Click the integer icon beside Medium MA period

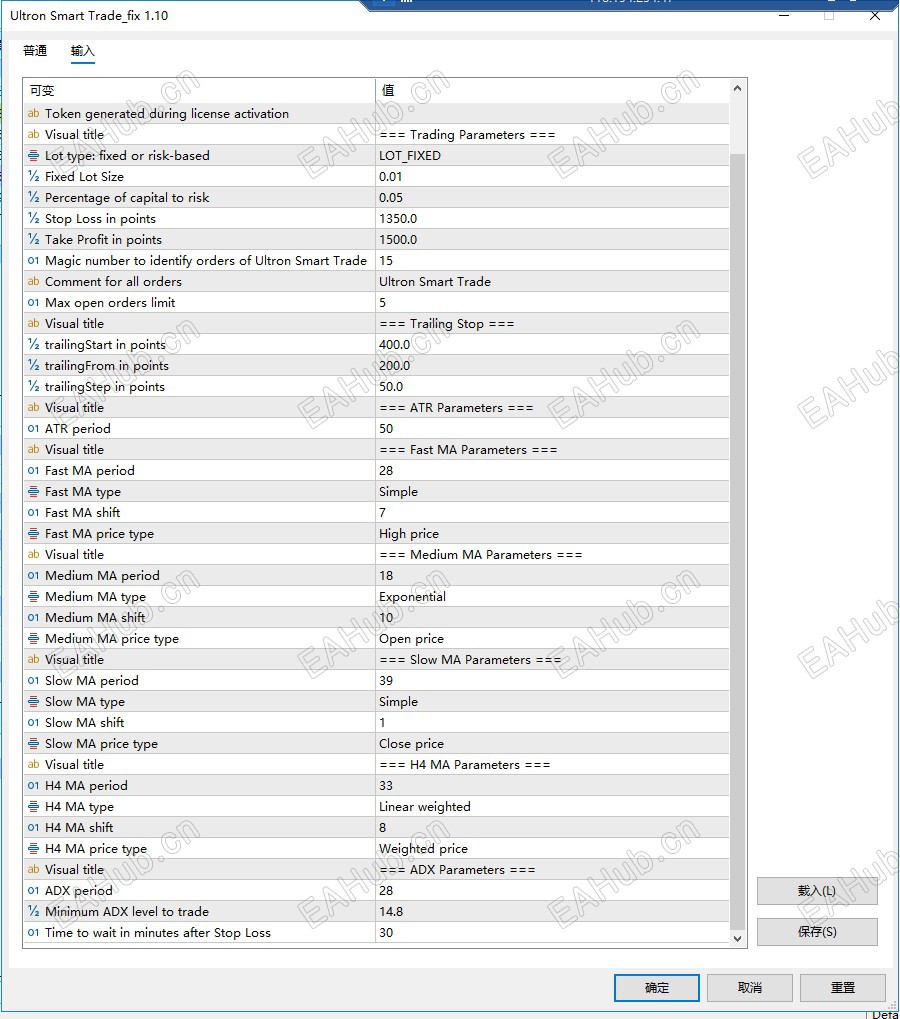(x=33, y=576)
